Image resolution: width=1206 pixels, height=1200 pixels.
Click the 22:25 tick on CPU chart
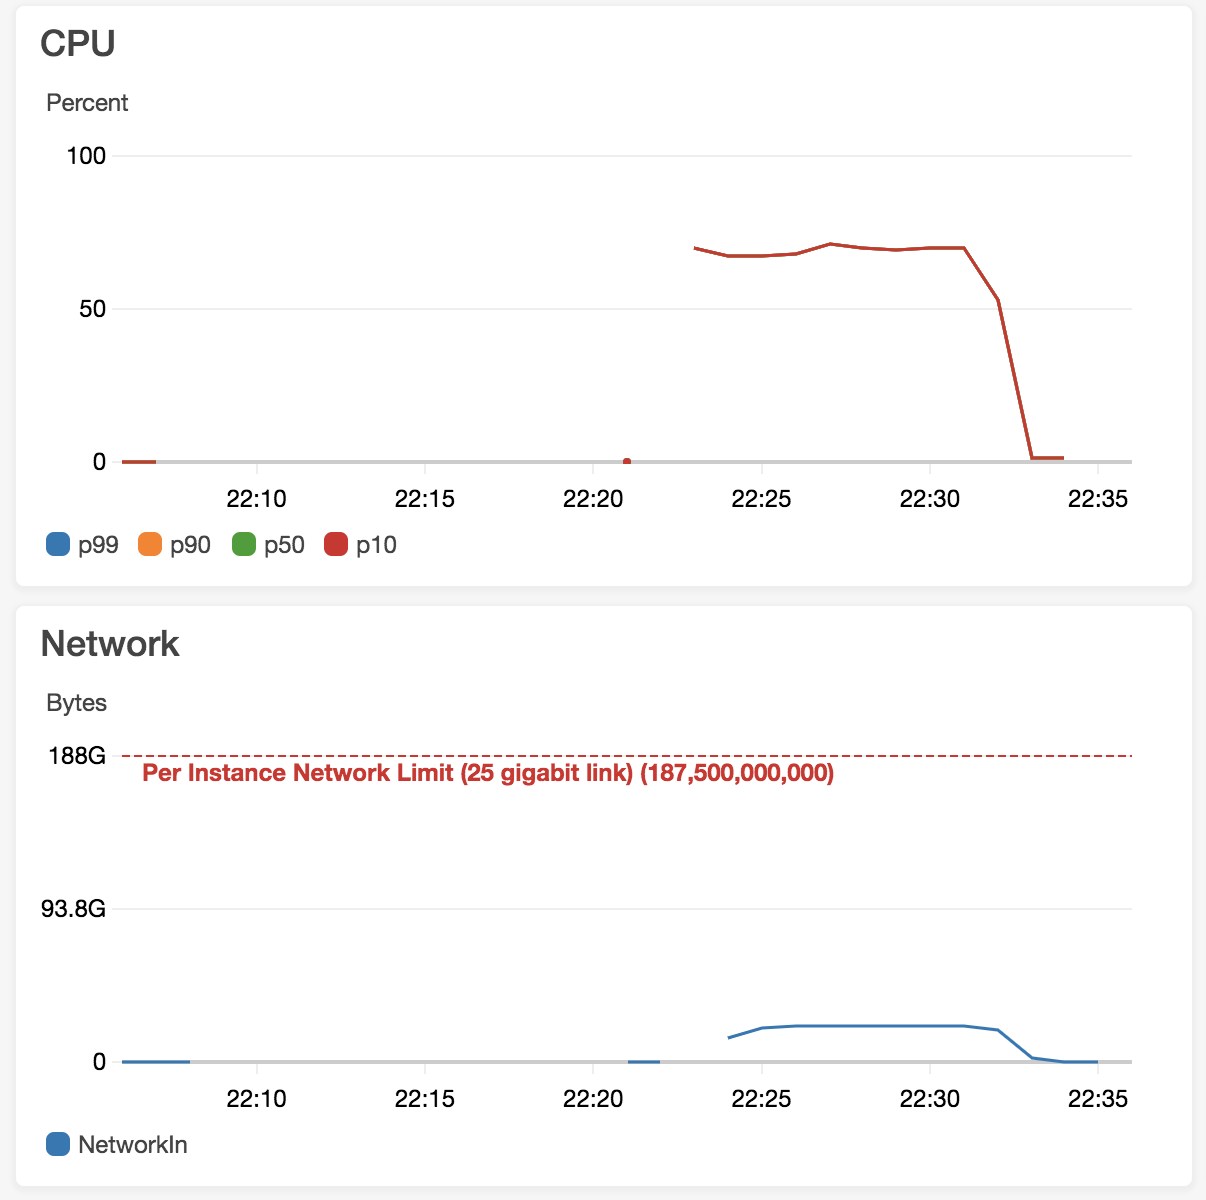pos(761,498)
